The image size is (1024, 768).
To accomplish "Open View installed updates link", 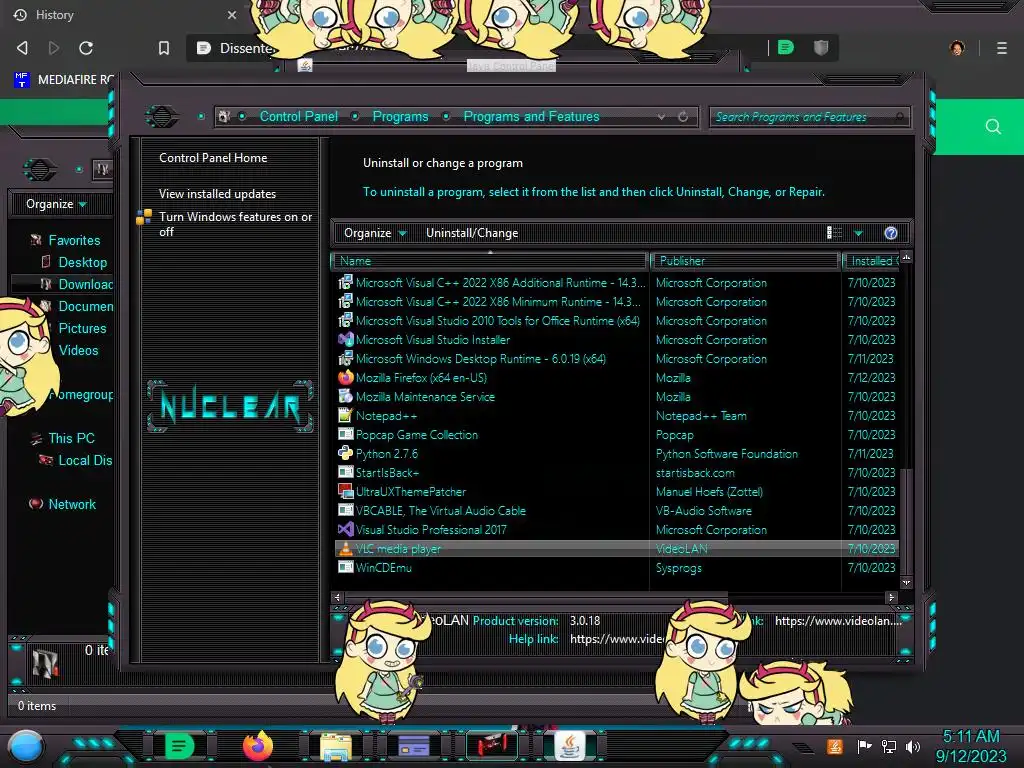I will coord(217,194).
